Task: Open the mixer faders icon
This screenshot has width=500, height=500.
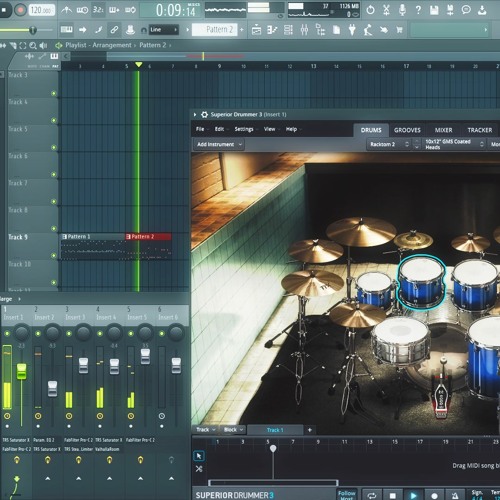Action: point(304,30)
